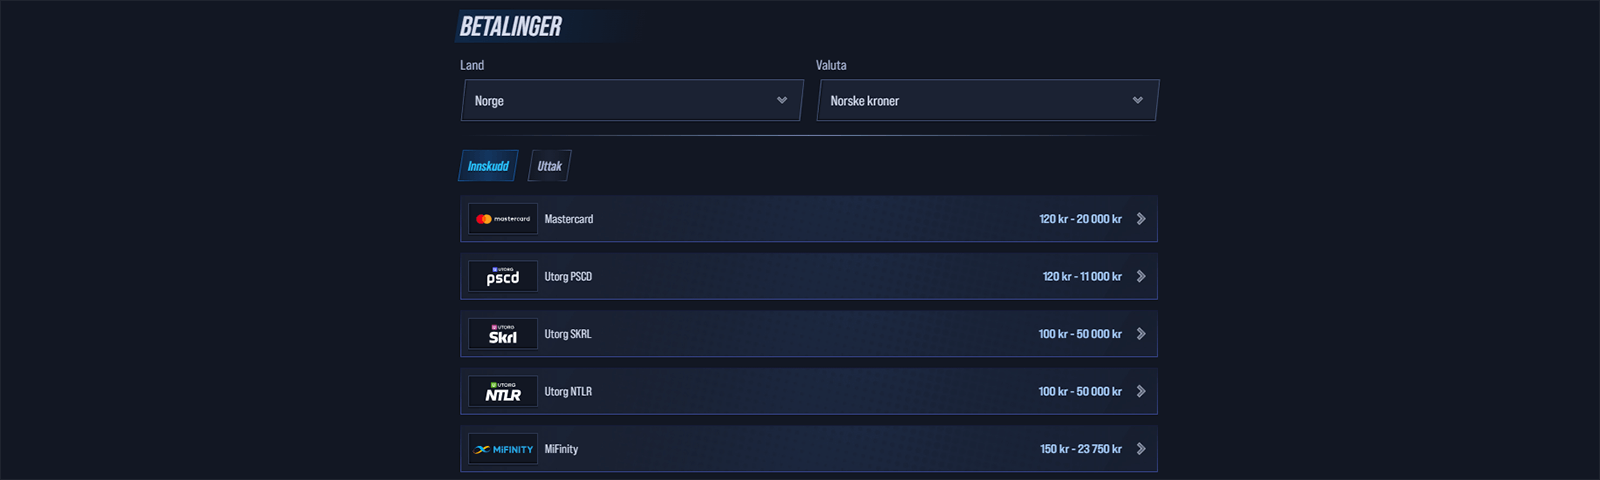The image size is (1600, 480).
Task: Select the Mastercard payment method name
Action: click(569, 219)
